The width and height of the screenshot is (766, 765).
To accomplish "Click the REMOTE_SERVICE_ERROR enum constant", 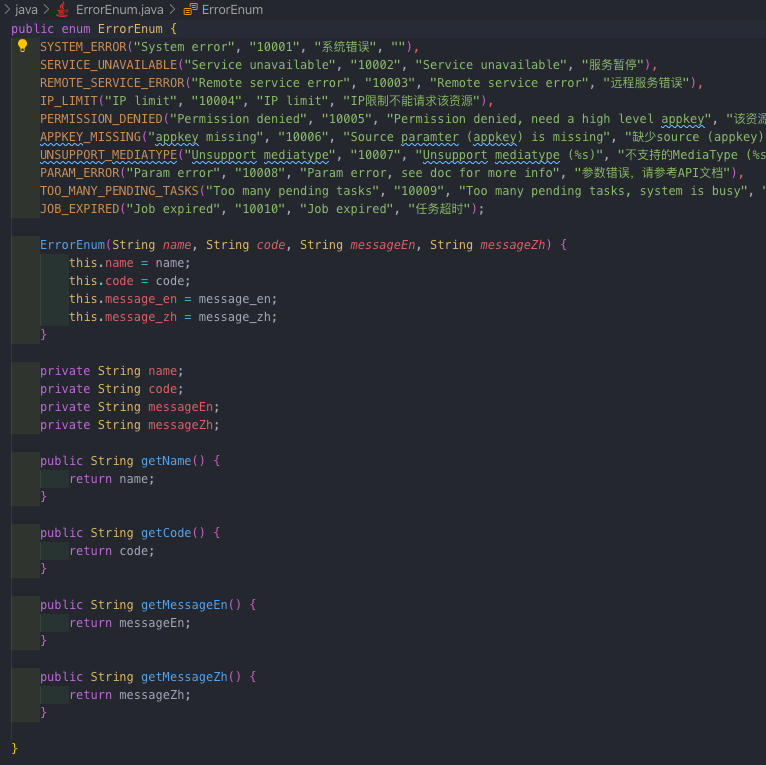I will (112, 83).
